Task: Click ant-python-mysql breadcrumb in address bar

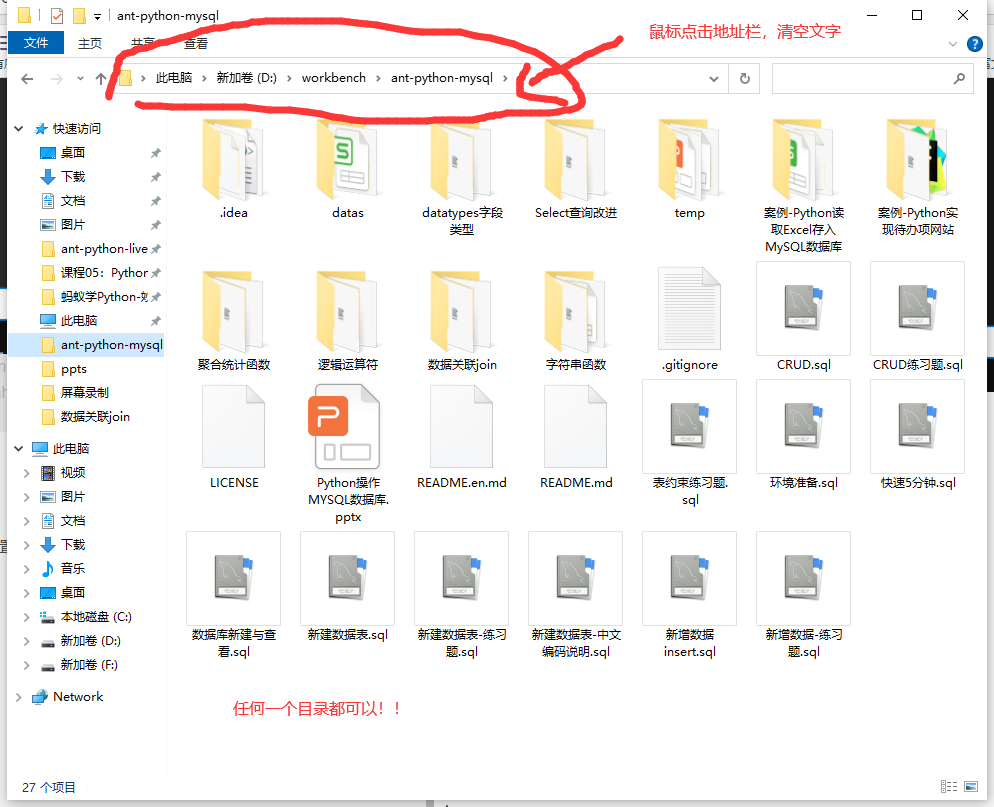Action: (x=442, y=78)
